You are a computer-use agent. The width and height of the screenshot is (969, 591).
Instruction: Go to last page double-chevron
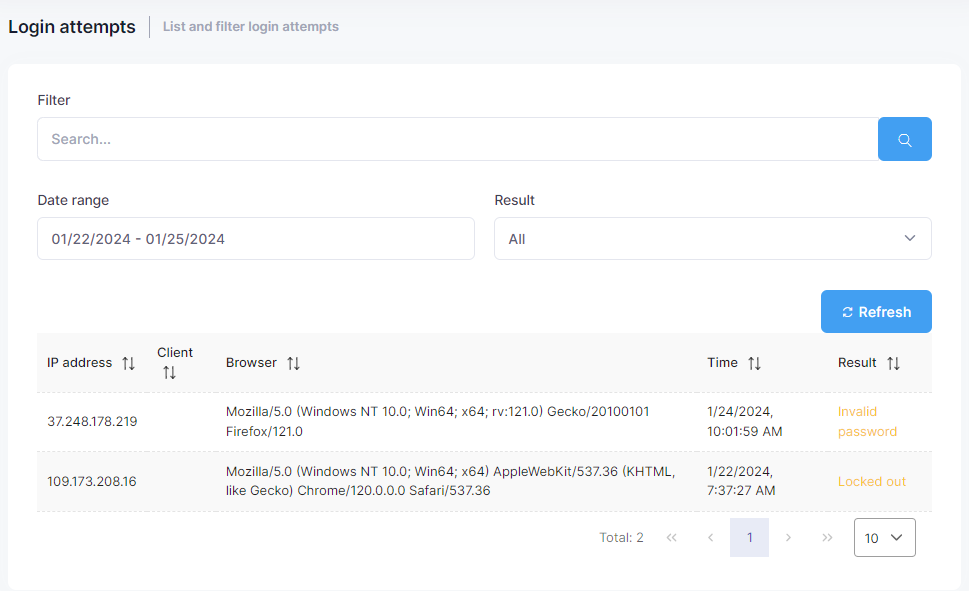pyautogui.click(x=827, y=538)
